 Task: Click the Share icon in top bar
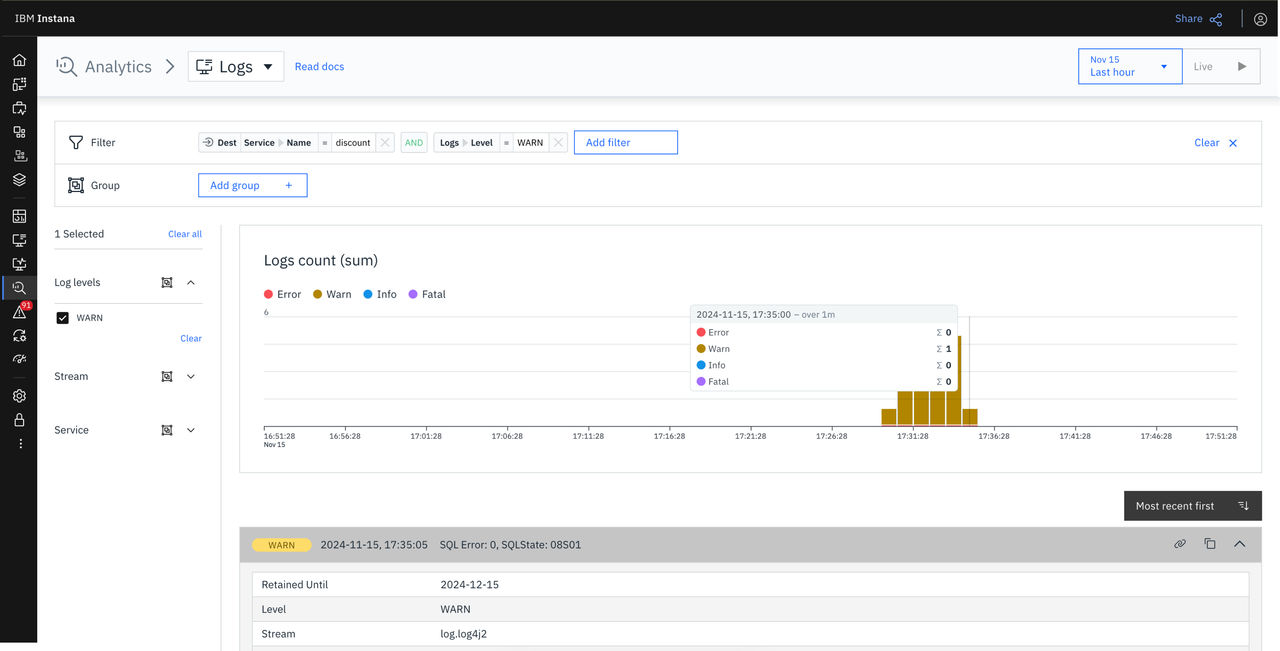[x=1216, y=19]
